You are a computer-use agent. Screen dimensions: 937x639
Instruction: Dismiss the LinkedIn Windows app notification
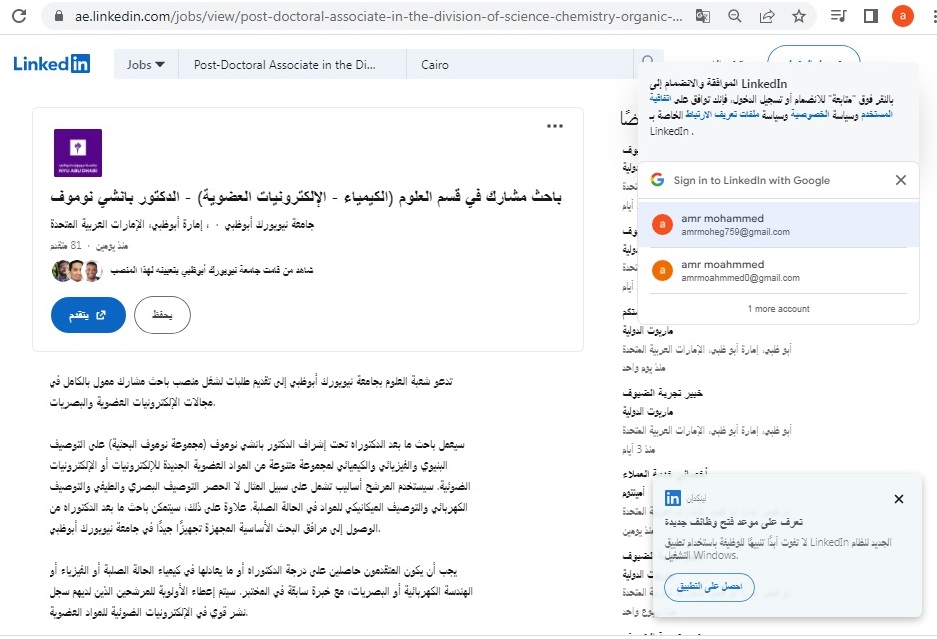click(898, 499)
